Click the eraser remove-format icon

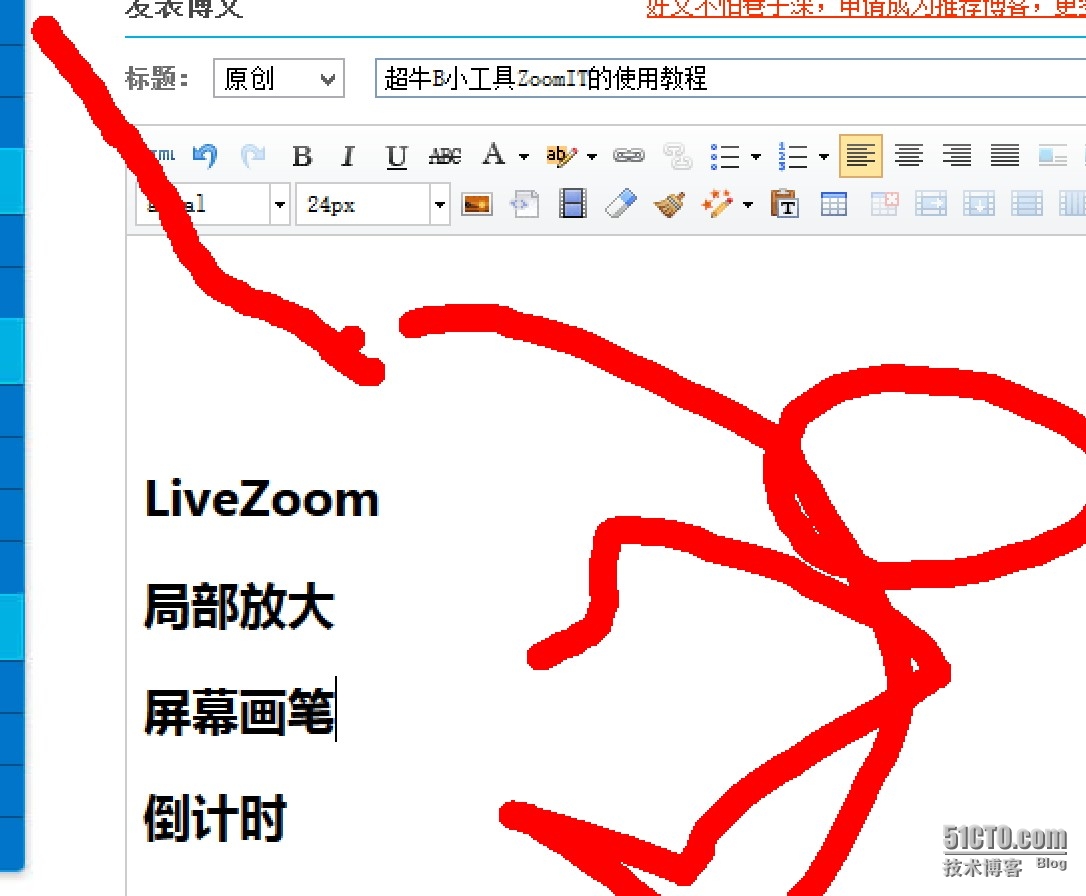[x=621, y=204]
